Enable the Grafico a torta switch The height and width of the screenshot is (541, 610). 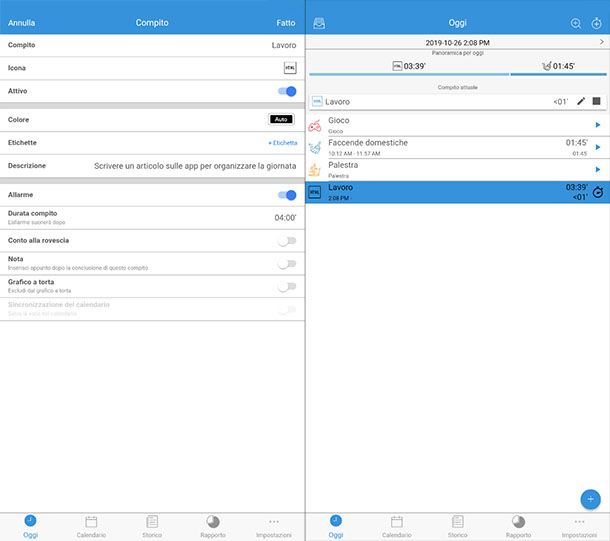pos(287,287)
